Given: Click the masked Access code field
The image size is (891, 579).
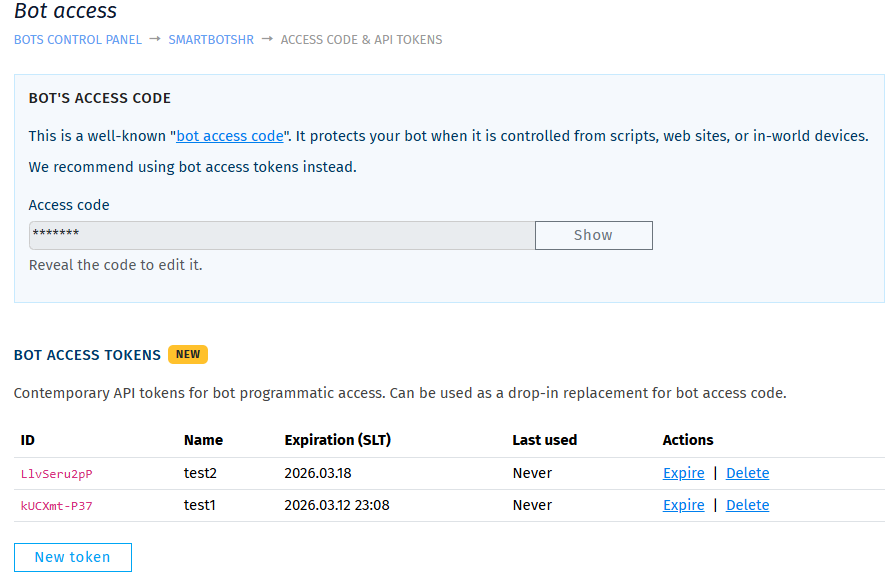Looking at the screenshot, I should [282, 235].
